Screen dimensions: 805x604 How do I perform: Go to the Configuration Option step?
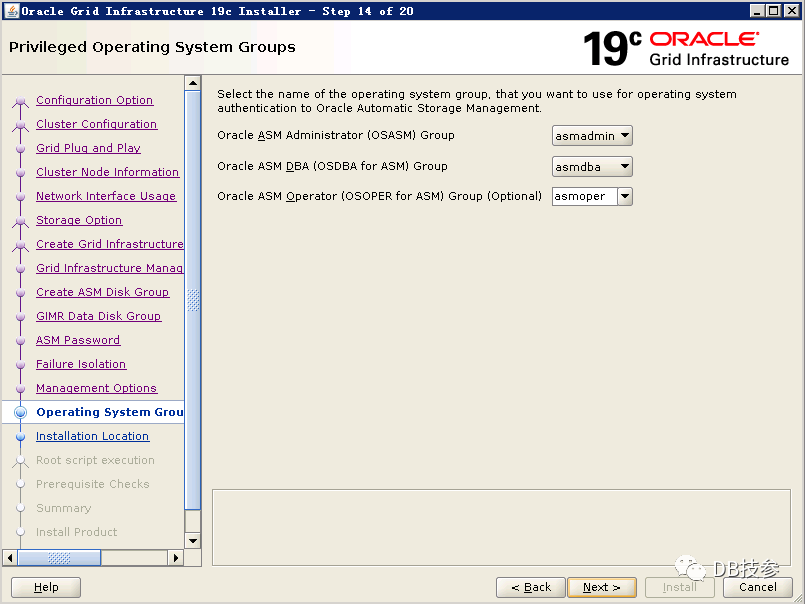pos(94,100)
